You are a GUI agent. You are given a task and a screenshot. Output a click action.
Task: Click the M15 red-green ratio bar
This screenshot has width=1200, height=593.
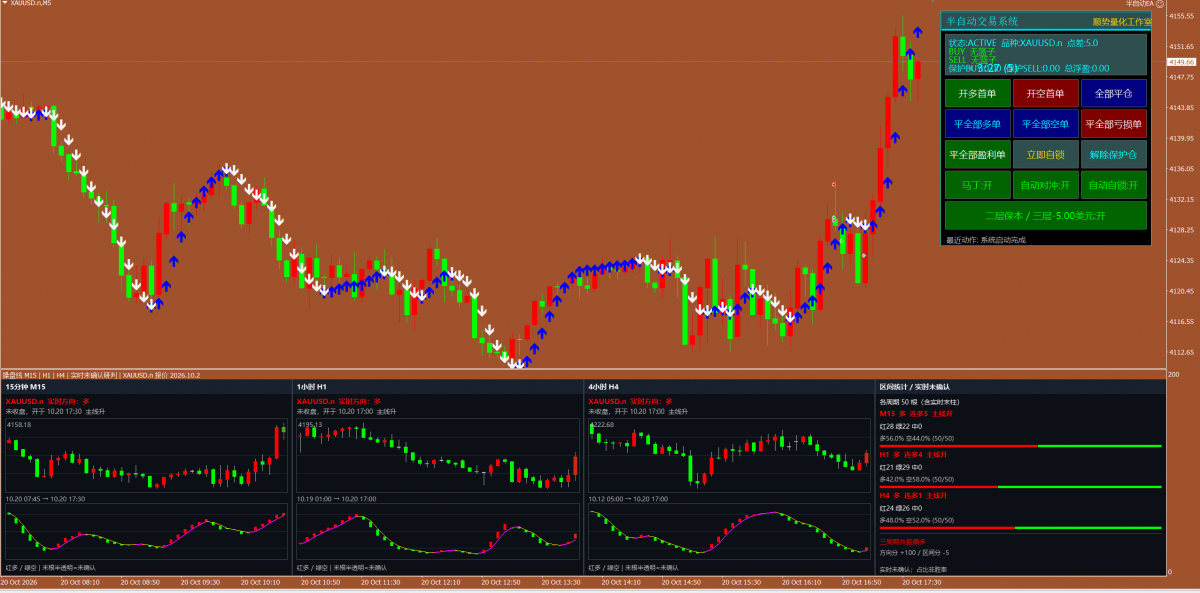click(x=1020, y=446)
